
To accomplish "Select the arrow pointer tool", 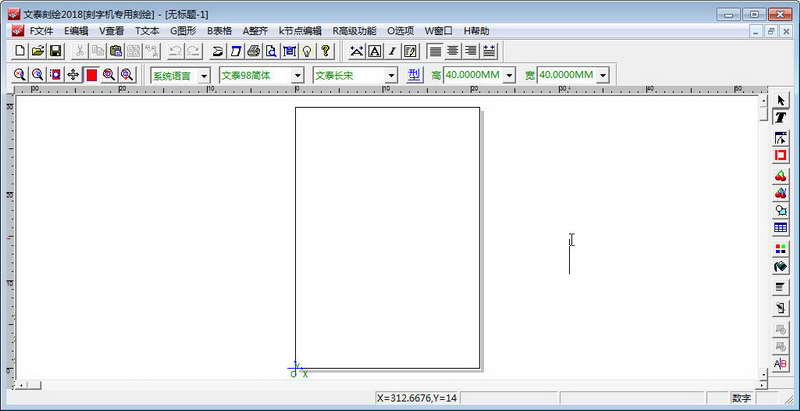I will click(x=781, y=101).
